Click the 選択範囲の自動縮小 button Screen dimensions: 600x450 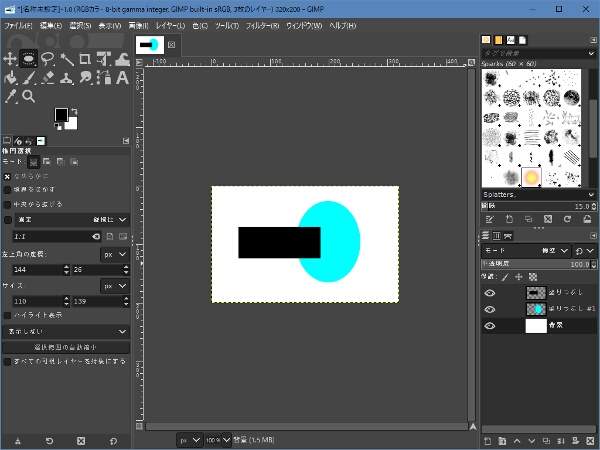click(x=66, y=347)
